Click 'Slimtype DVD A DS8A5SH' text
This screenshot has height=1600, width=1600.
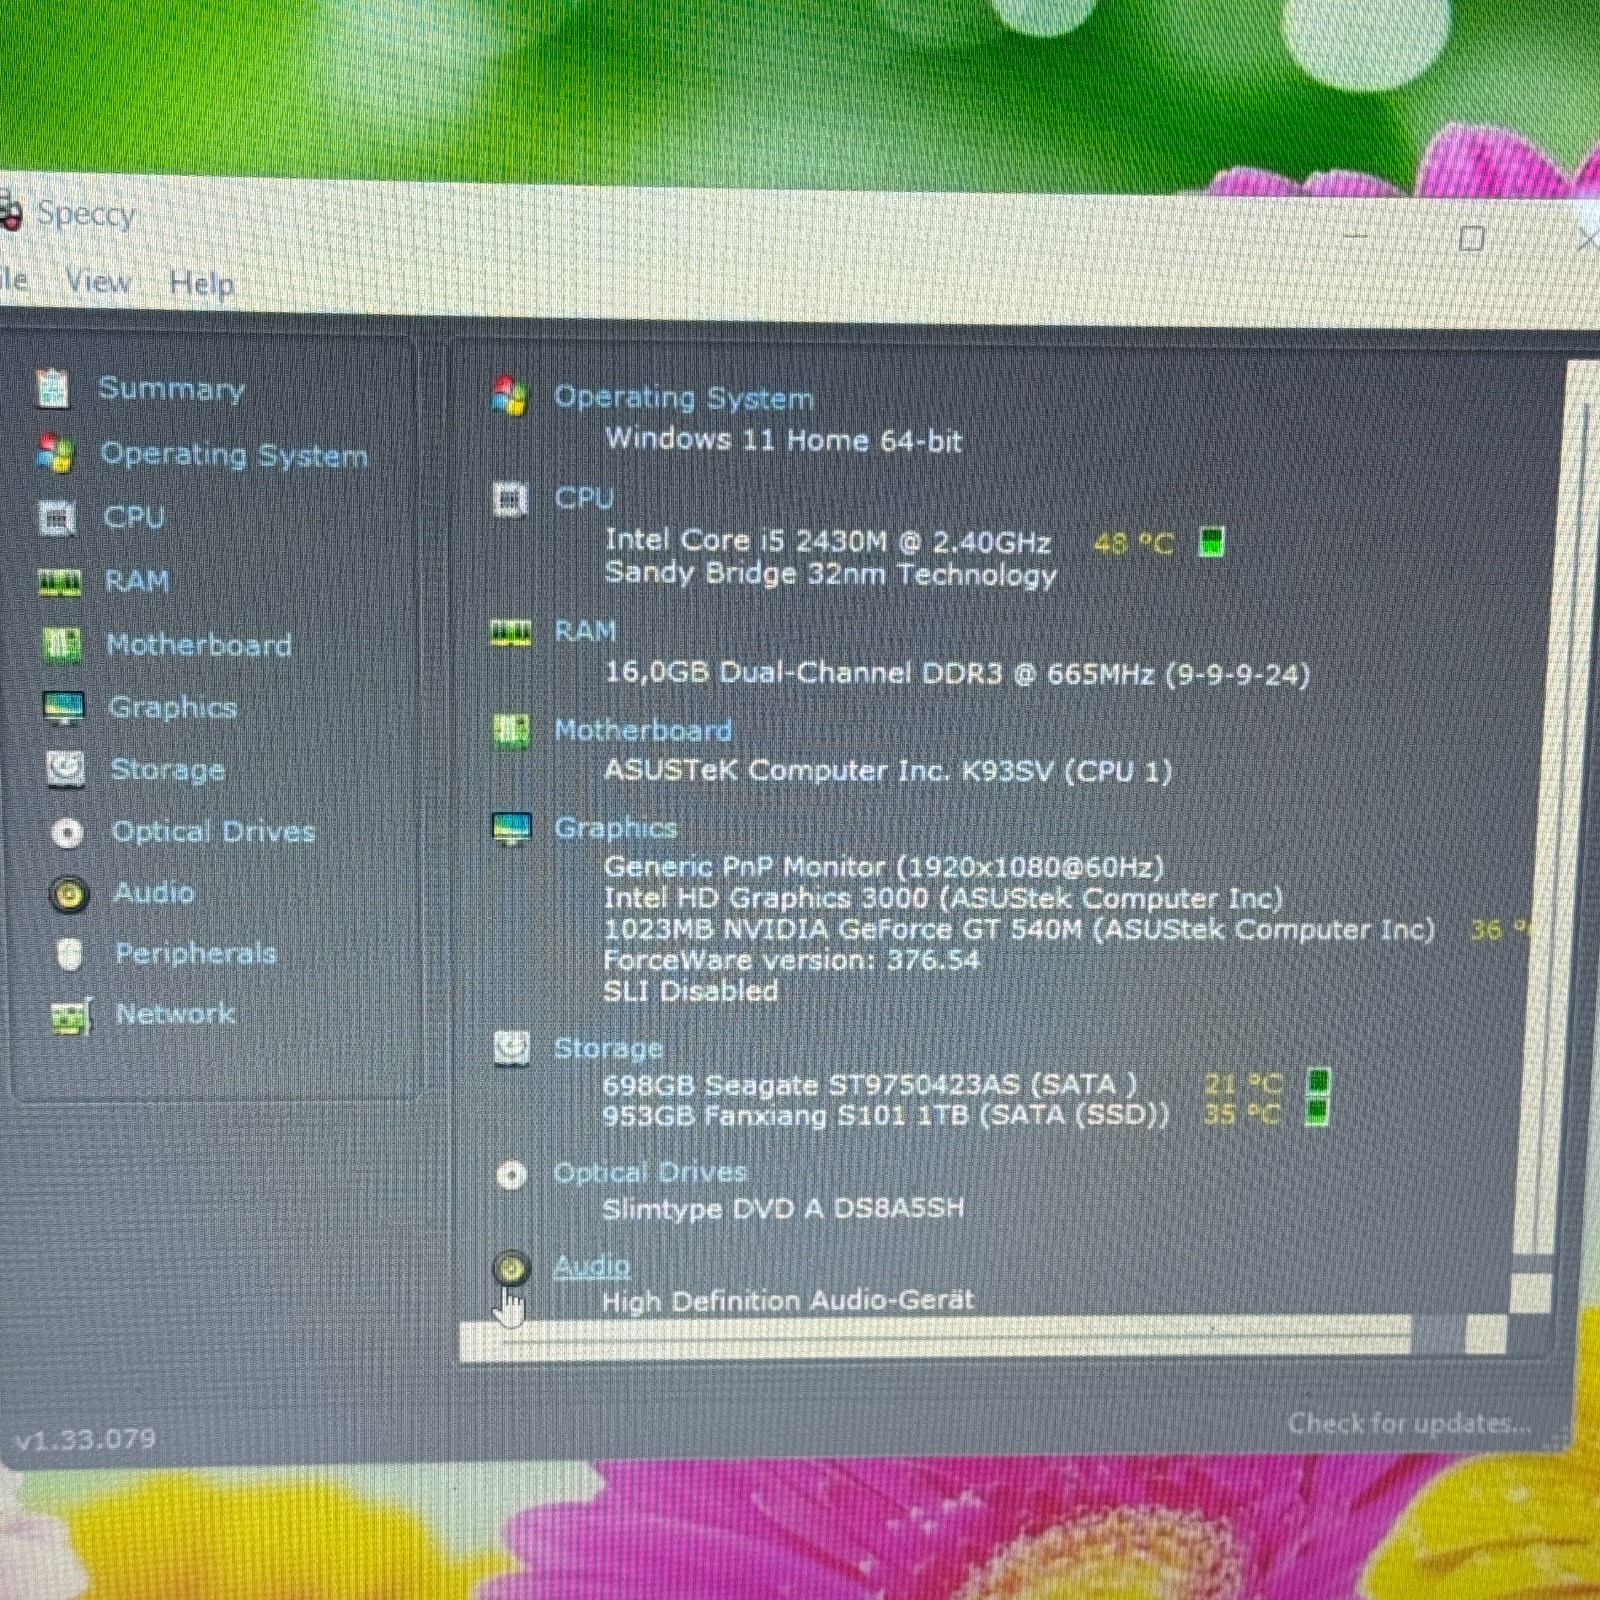point(783,1209)
